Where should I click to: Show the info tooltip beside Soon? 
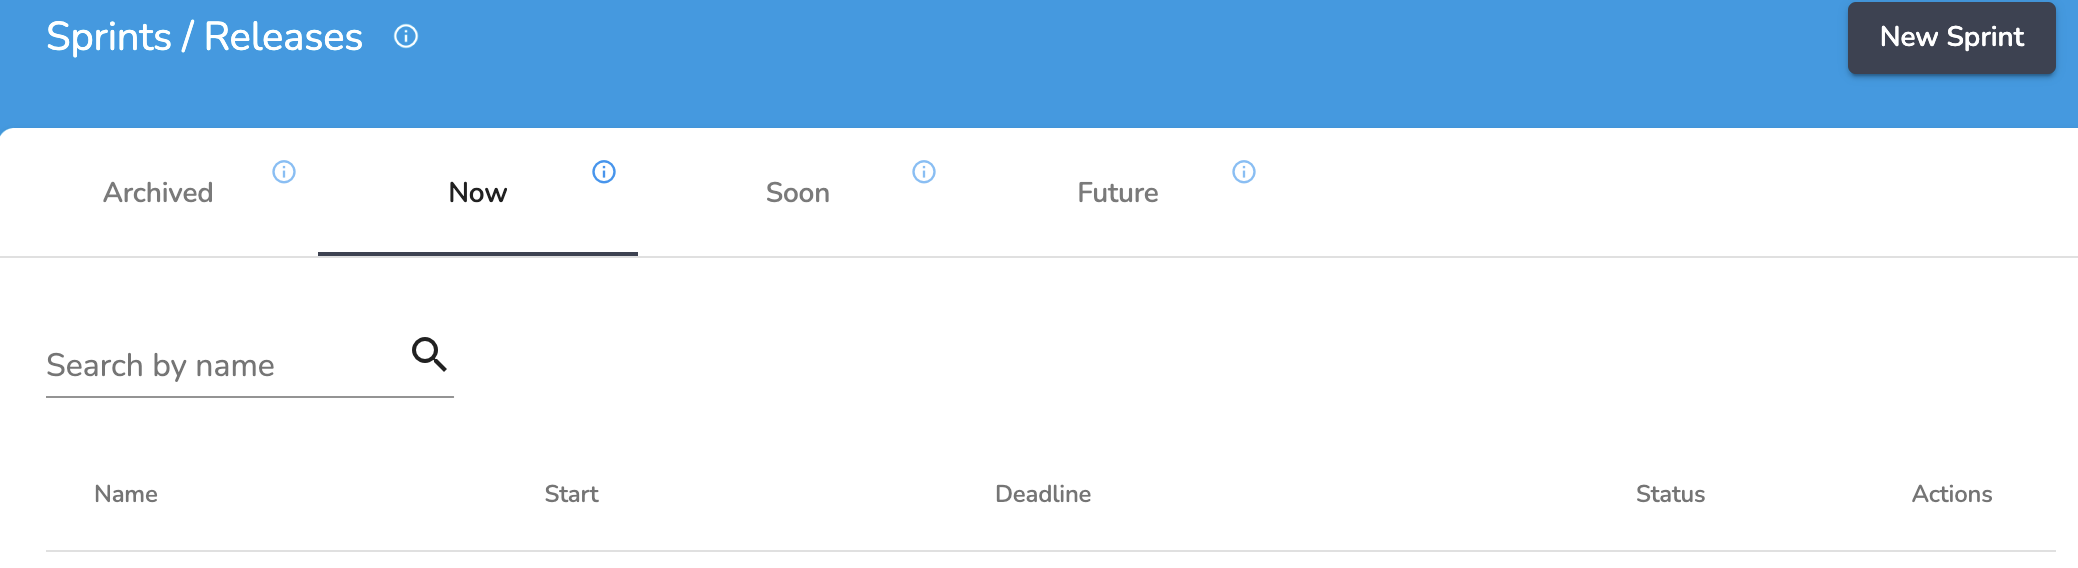coord(924,172)
